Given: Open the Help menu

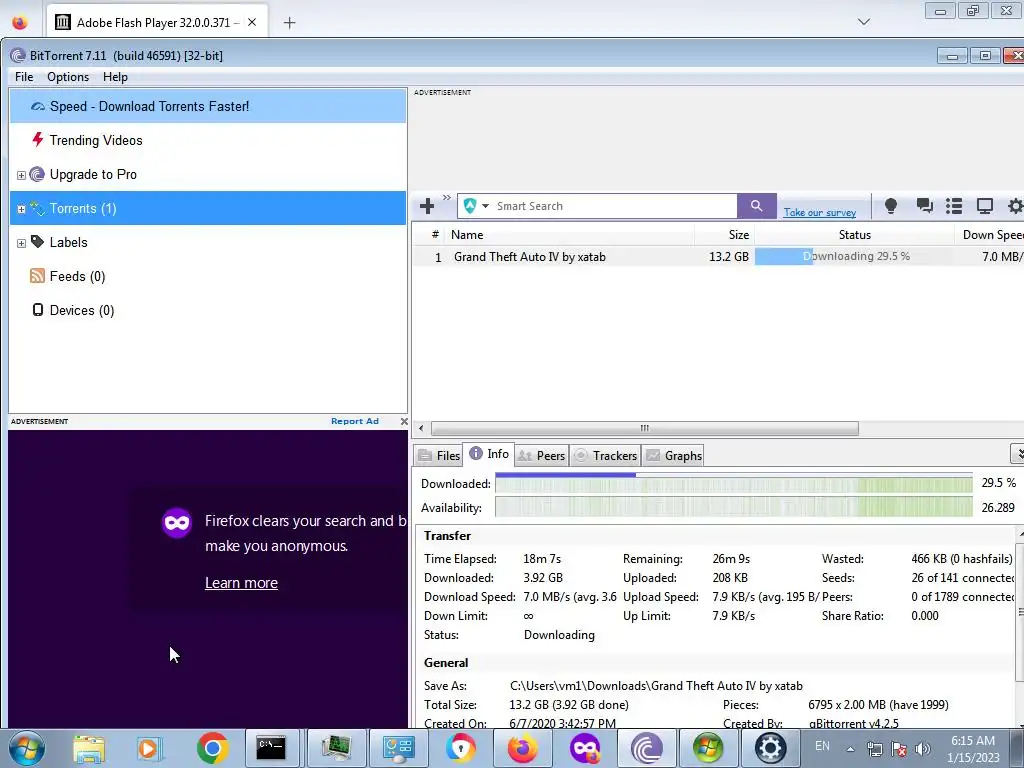Looking at the screenshot, I should pos(115,76).
